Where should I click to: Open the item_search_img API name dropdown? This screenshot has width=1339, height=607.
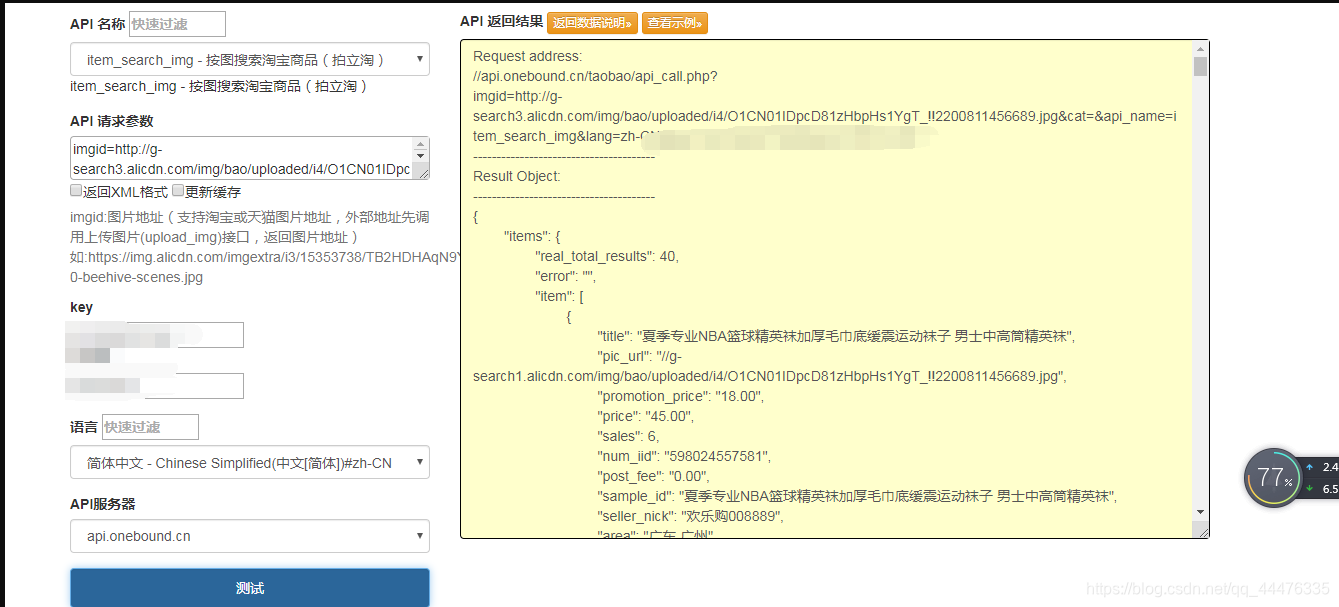coord(250,60)
